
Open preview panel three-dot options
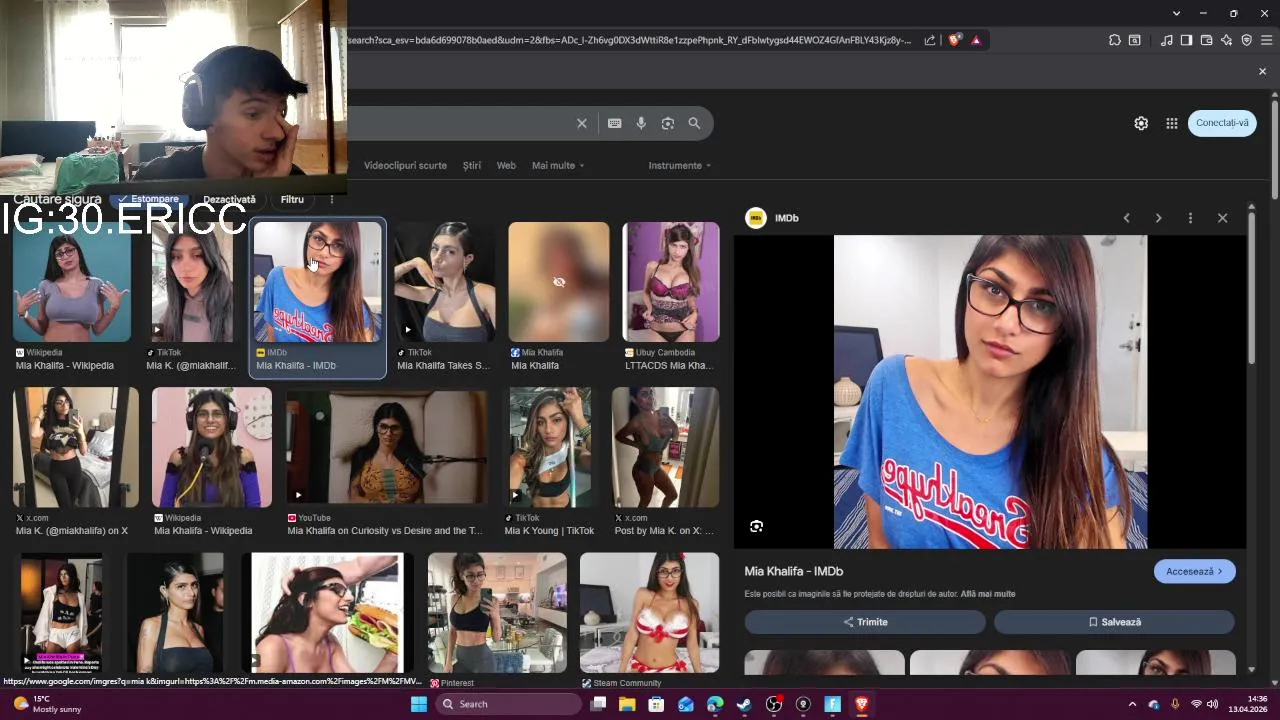[1190, 218]
